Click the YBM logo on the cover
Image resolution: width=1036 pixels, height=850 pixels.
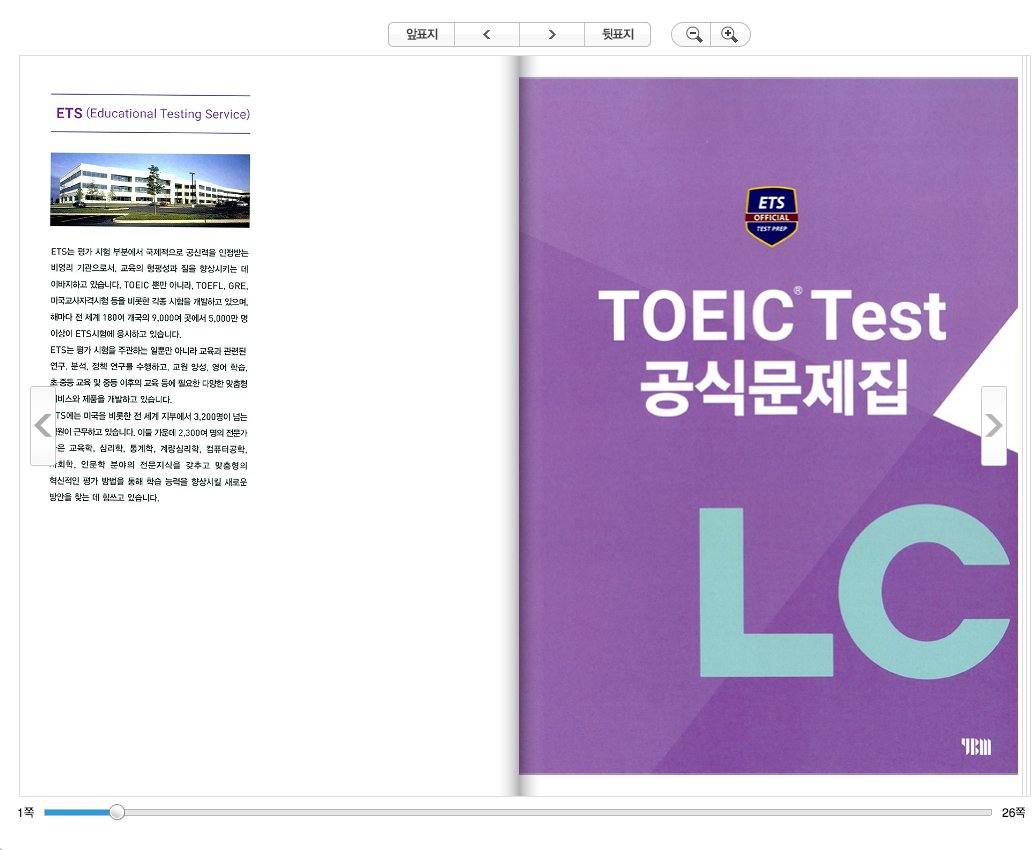coord(976,747)
